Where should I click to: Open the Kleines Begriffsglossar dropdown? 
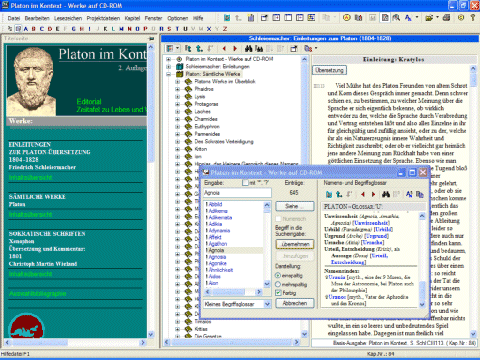267,304
